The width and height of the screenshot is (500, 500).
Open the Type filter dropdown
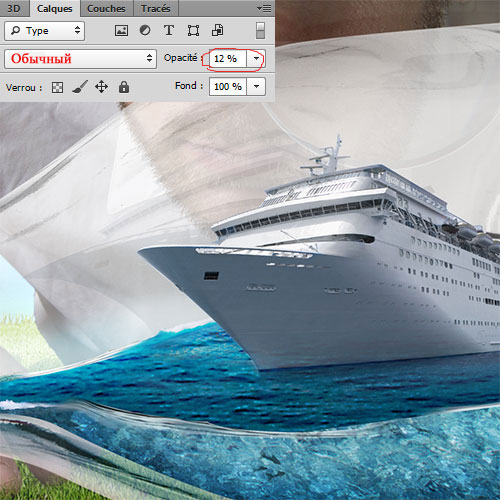click(44, 31)
